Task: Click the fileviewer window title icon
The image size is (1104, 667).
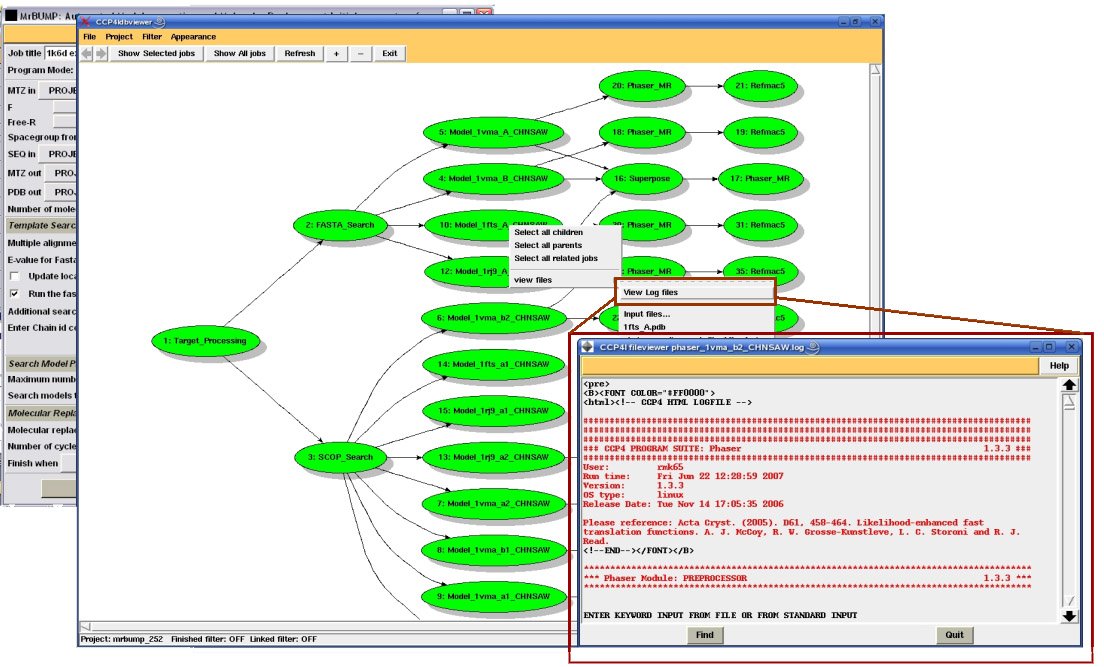Action: [x=588, y=347]
